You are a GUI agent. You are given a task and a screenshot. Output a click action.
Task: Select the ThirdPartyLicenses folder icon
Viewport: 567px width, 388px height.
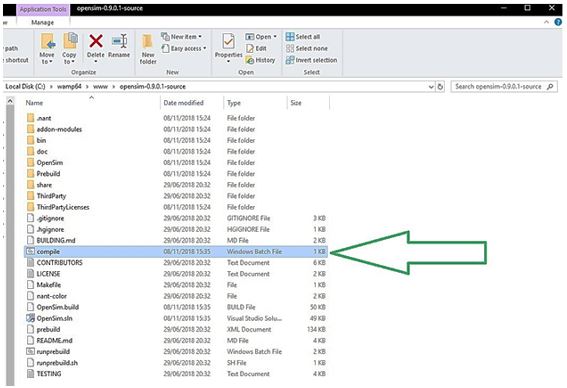pos(31,207)
